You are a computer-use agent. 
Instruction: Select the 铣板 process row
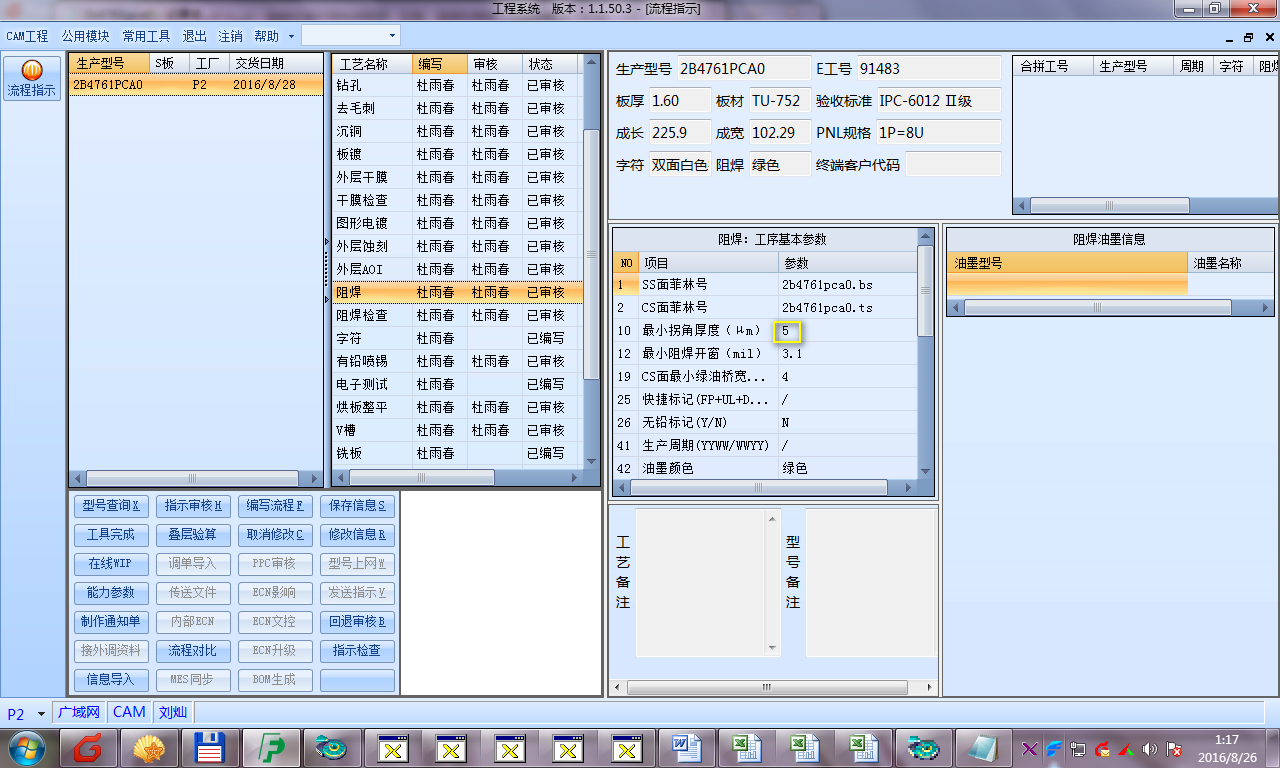[x=457, y=453]
